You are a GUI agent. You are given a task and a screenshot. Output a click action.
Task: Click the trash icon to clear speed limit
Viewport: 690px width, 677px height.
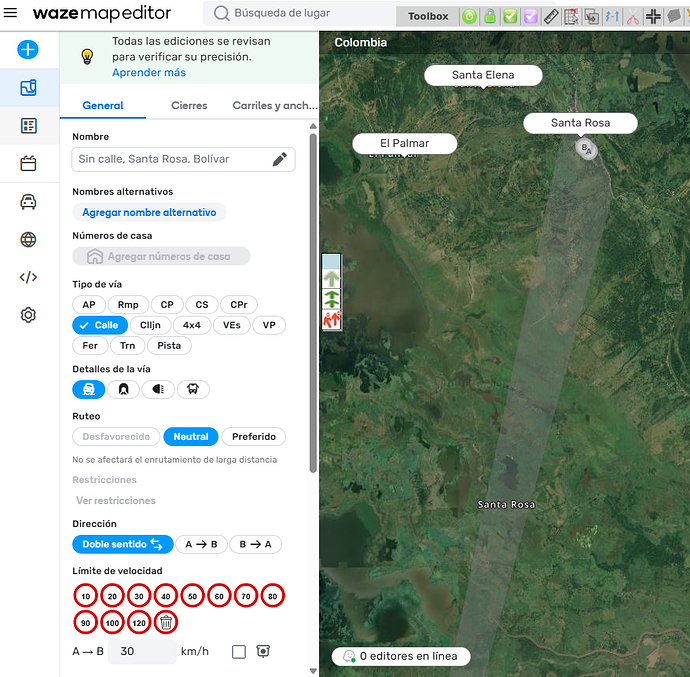pyautogui.click(x=167, y=622)
